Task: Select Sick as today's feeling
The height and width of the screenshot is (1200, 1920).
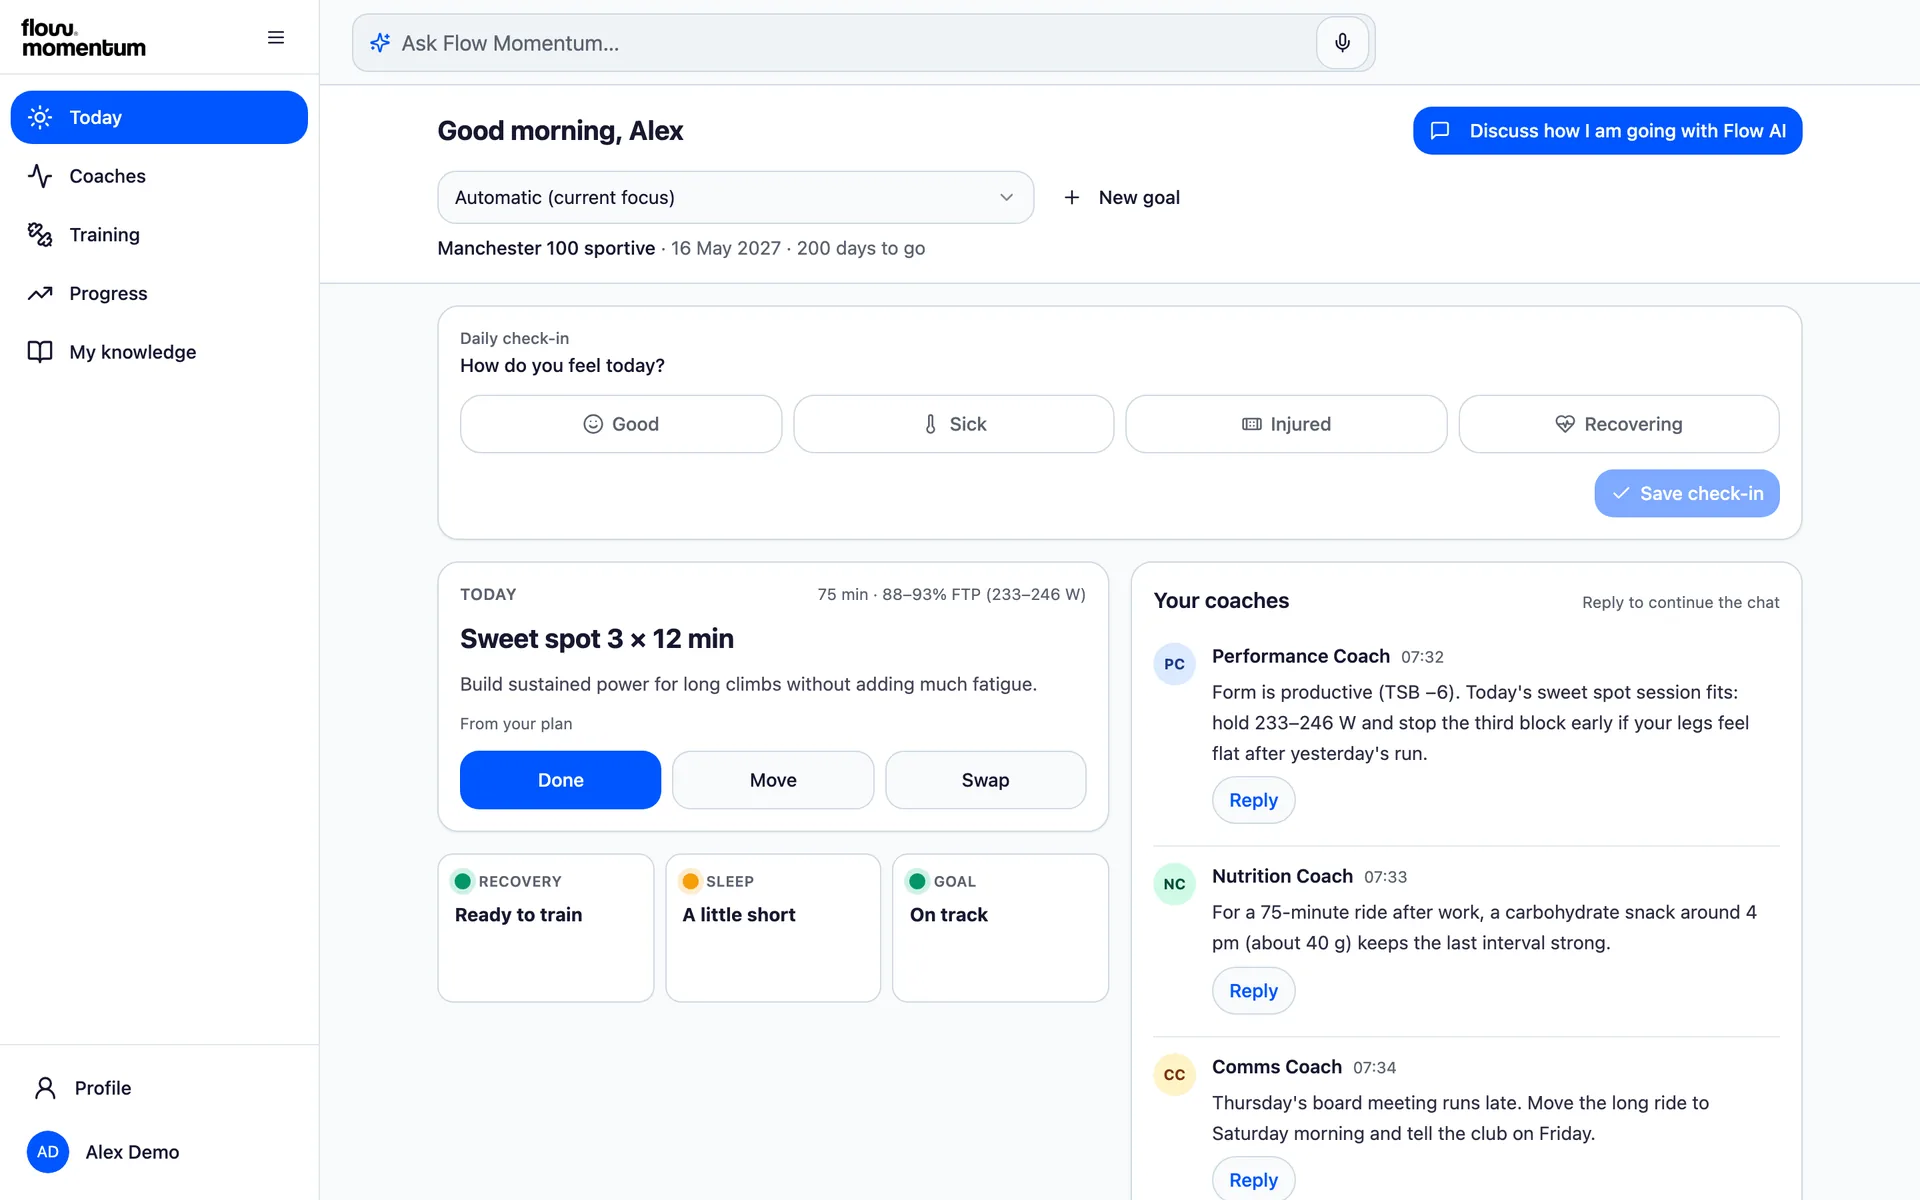Action: (x=954, y=424)
